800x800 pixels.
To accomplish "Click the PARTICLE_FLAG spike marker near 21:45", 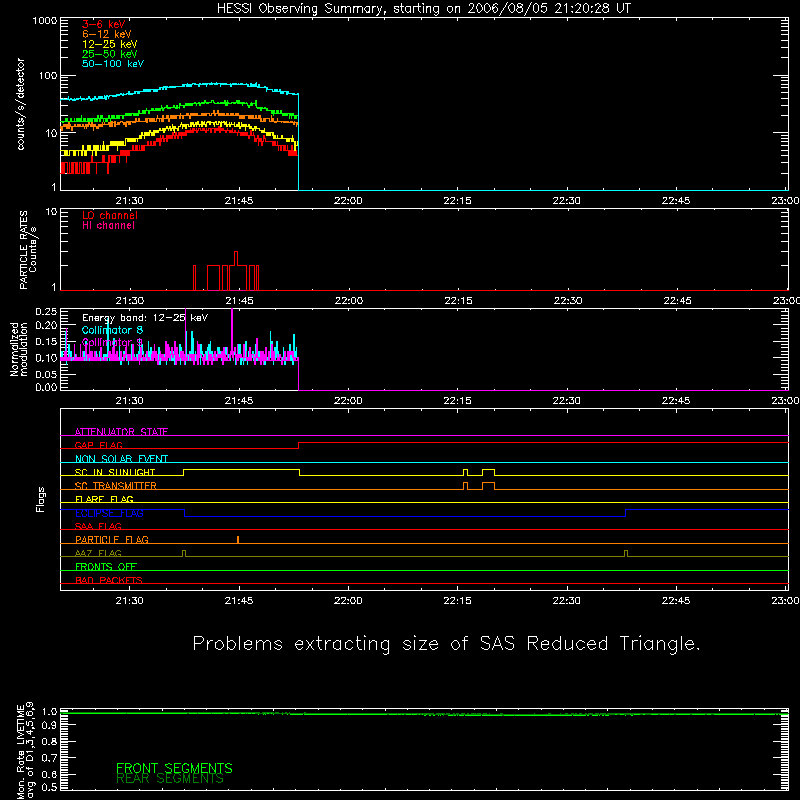I will point(238,540).
